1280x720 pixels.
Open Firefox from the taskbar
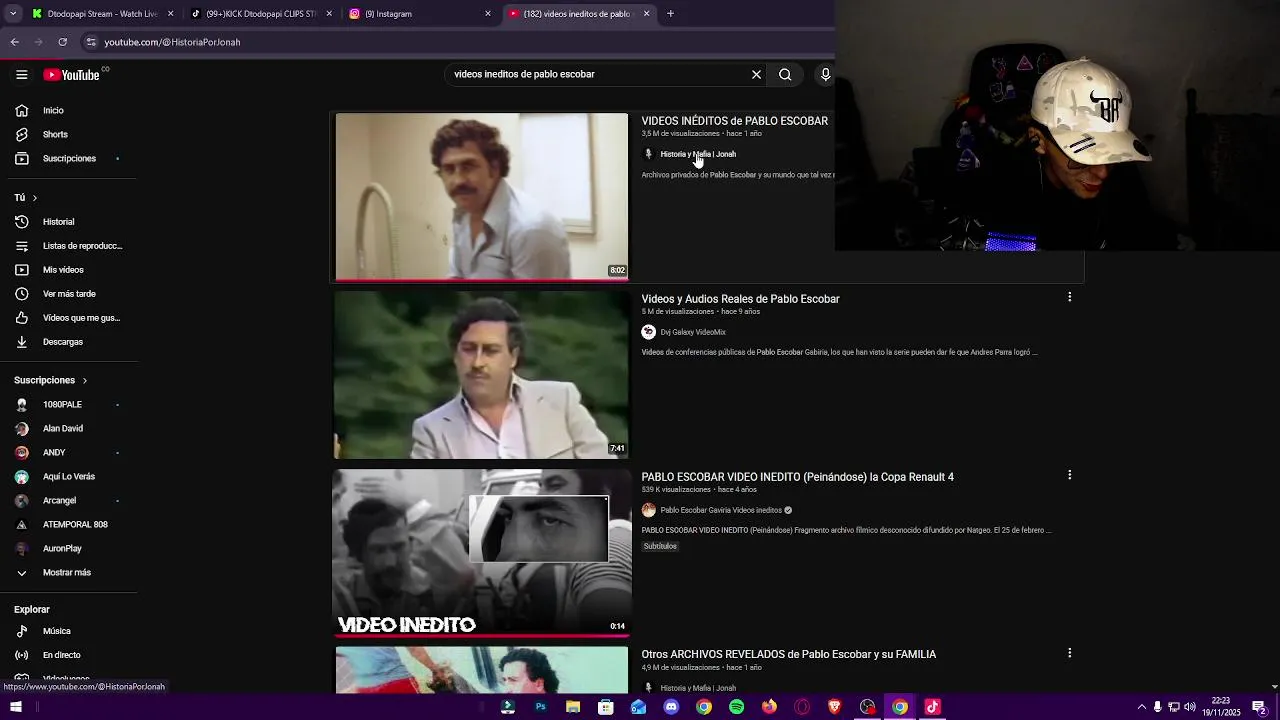pos(769,707)
